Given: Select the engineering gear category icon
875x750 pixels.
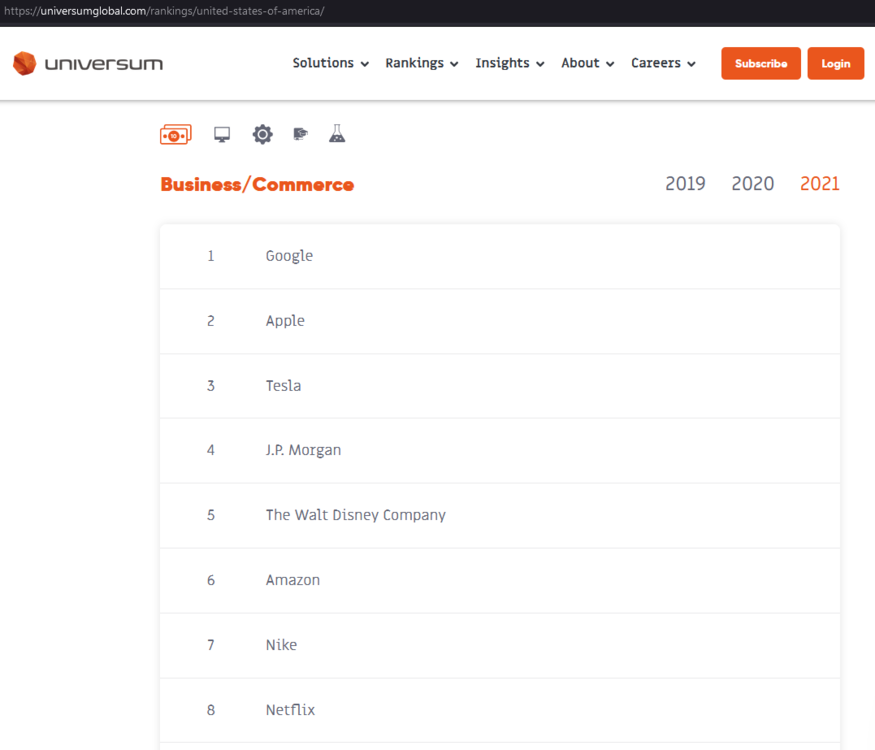Looking at the screenshot, I should 262,135.
